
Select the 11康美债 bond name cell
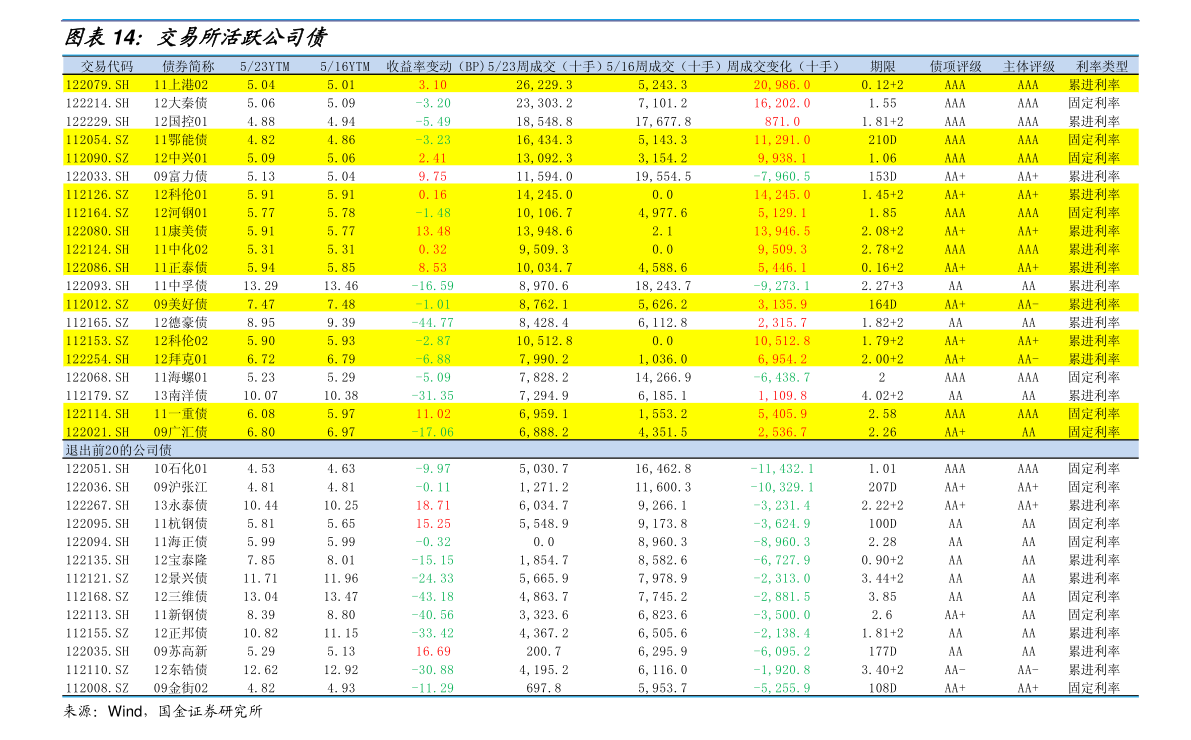click(181, 231)
